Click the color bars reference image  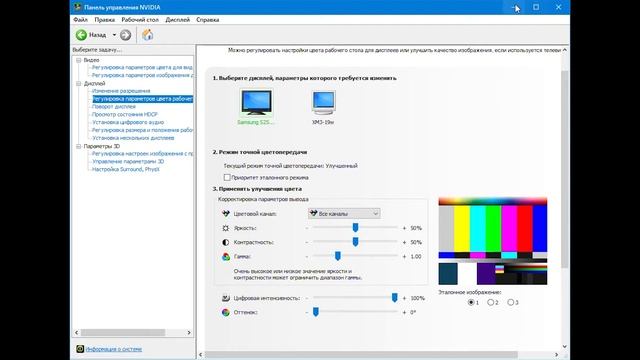[493, 241]
